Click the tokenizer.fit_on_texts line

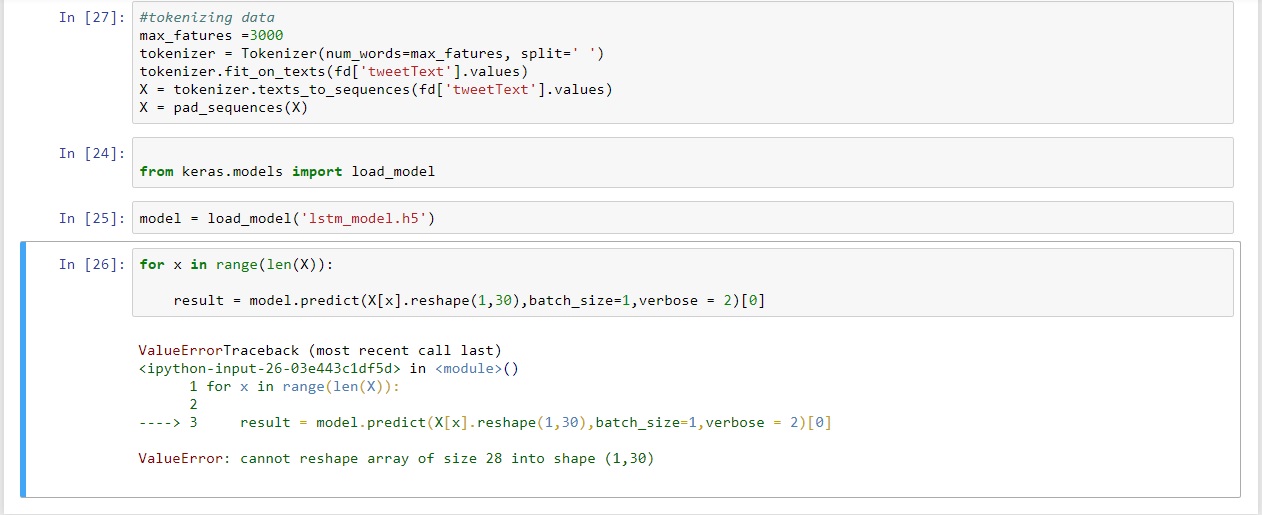click(334, 71)
